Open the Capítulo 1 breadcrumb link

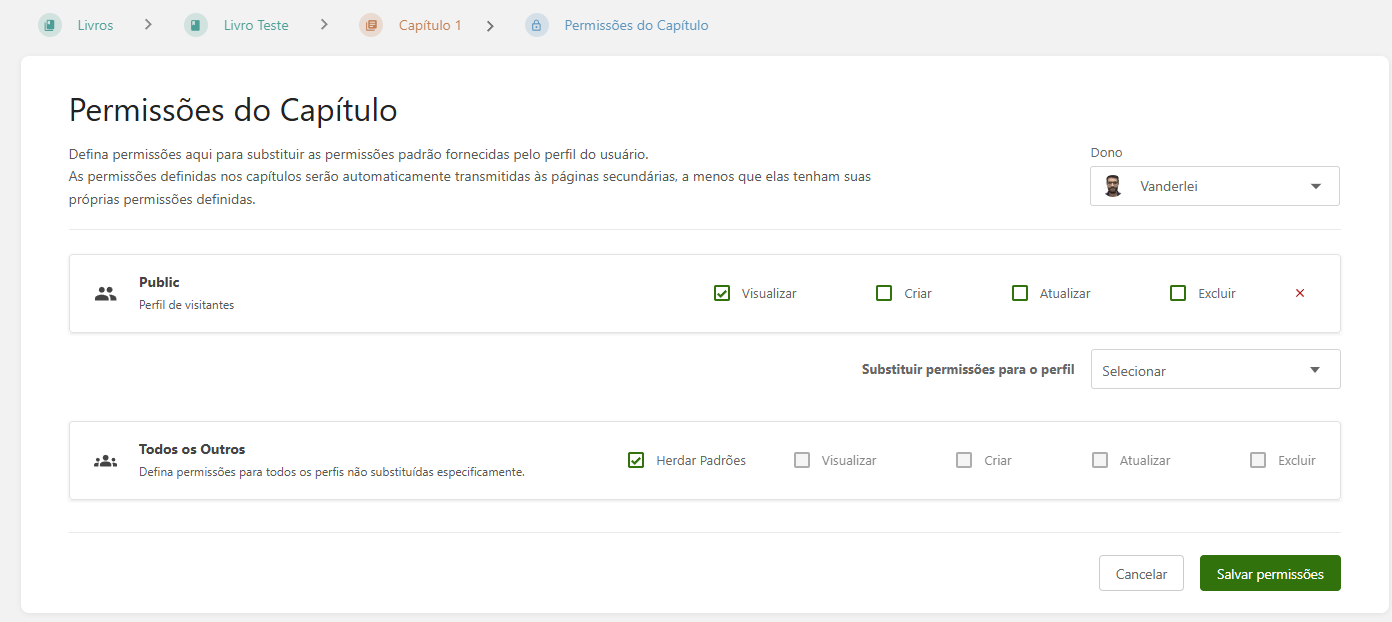pos(430,25)
